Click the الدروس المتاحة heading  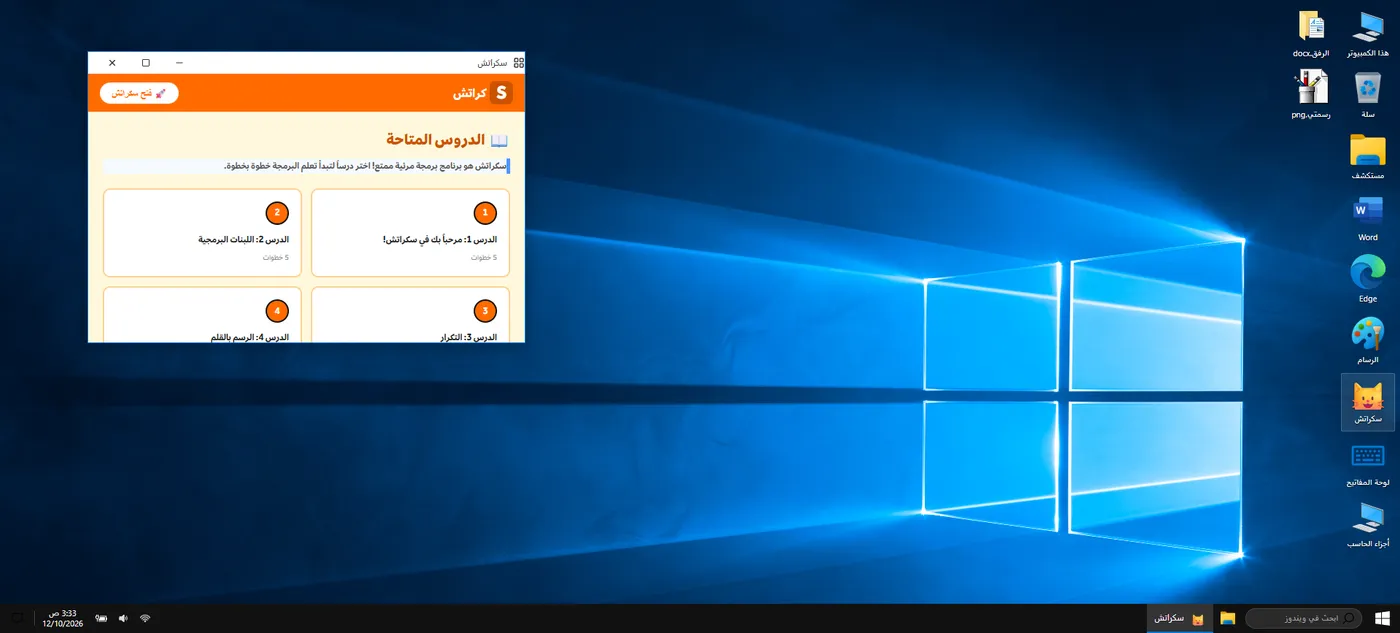click(x=434, y=140)
